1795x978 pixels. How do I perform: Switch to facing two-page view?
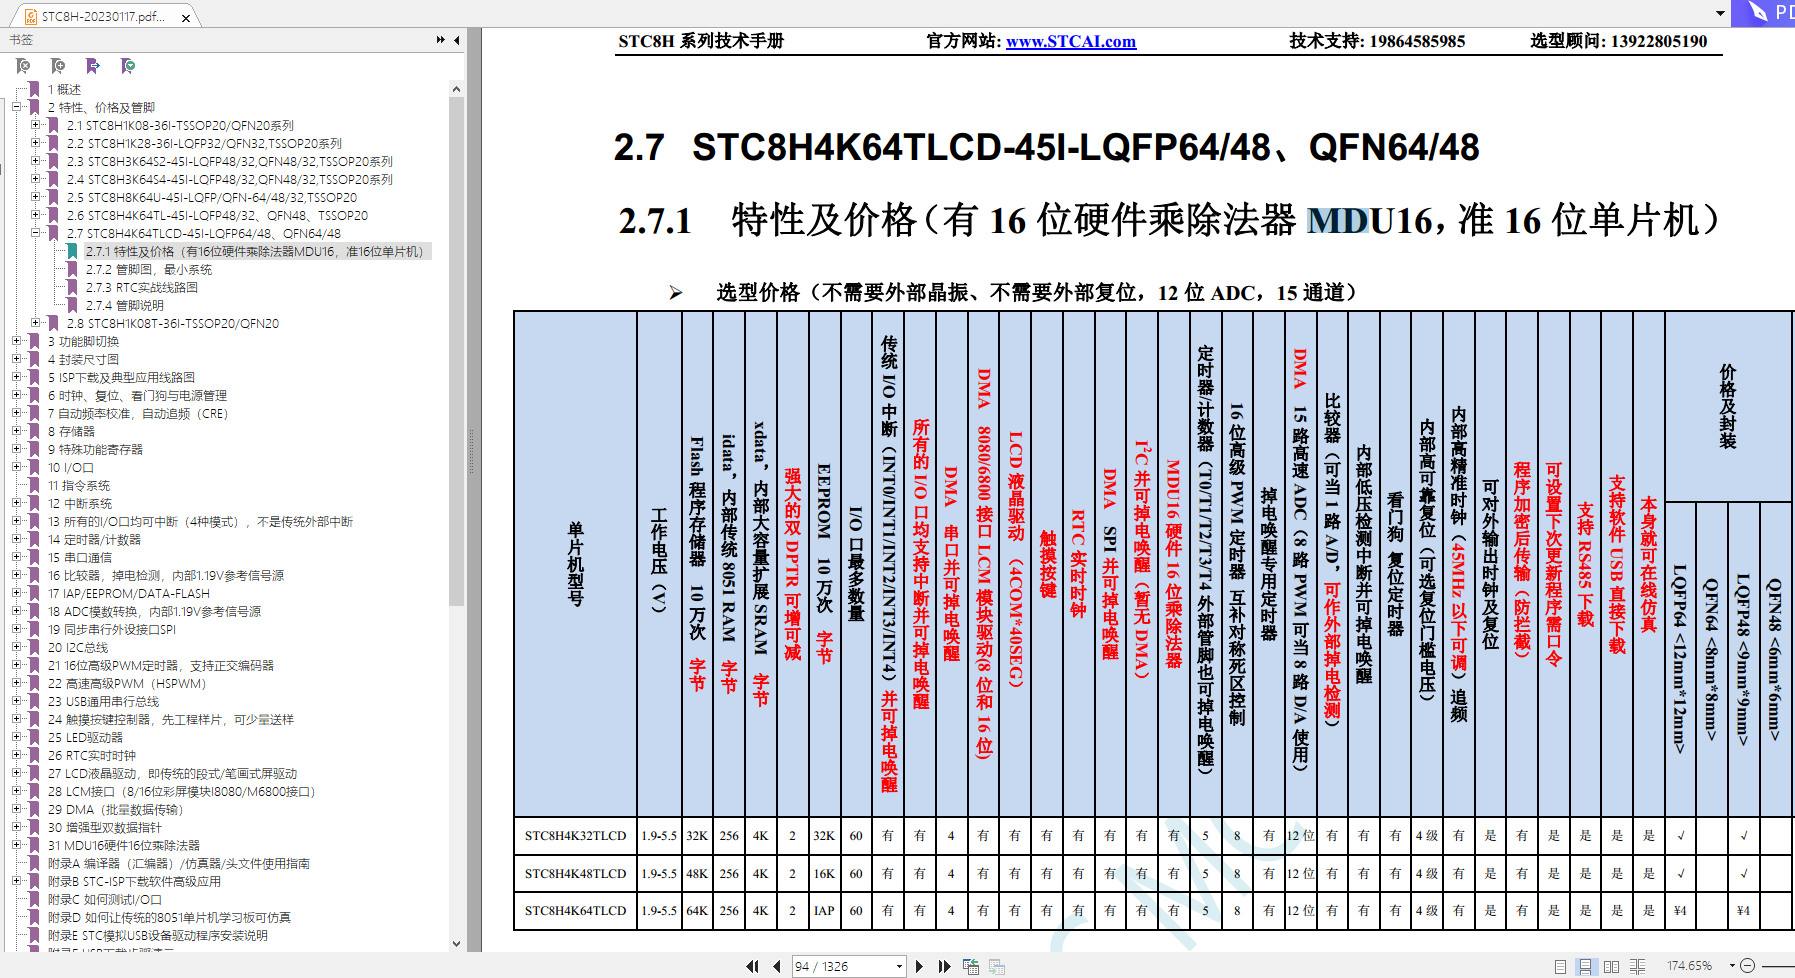tap(1611, 966)
